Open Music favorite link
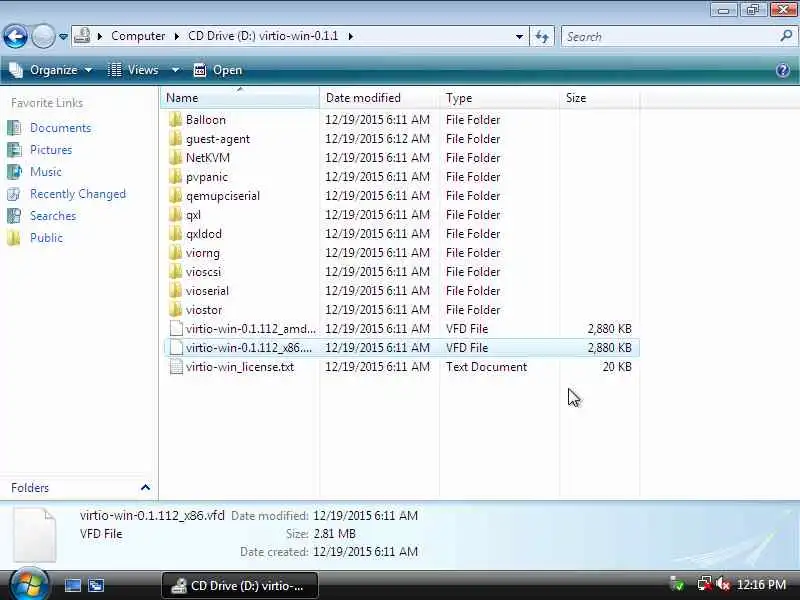Image resolution: width=800 pixels, height=600 pixels. pyautogui.click(x=45, y=171)
